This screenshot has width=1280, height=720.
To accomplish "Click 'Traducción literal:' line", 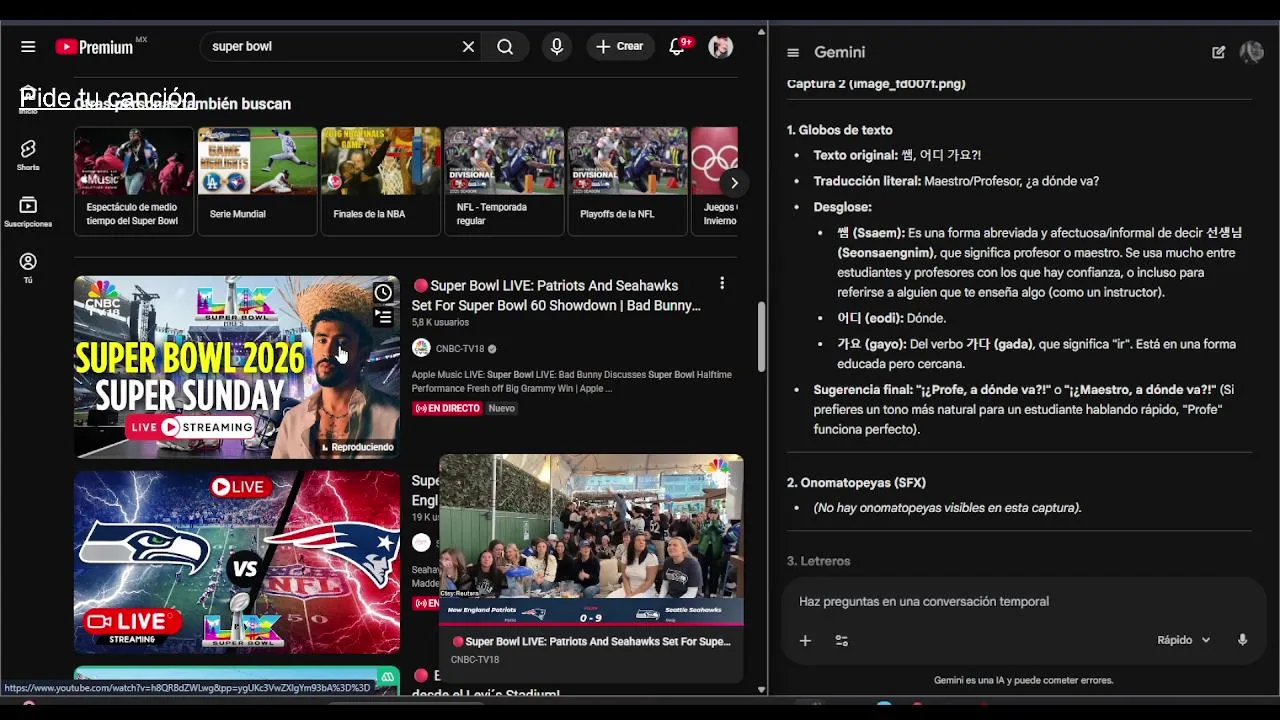I will pyautogui.click(x=956, y=182).
